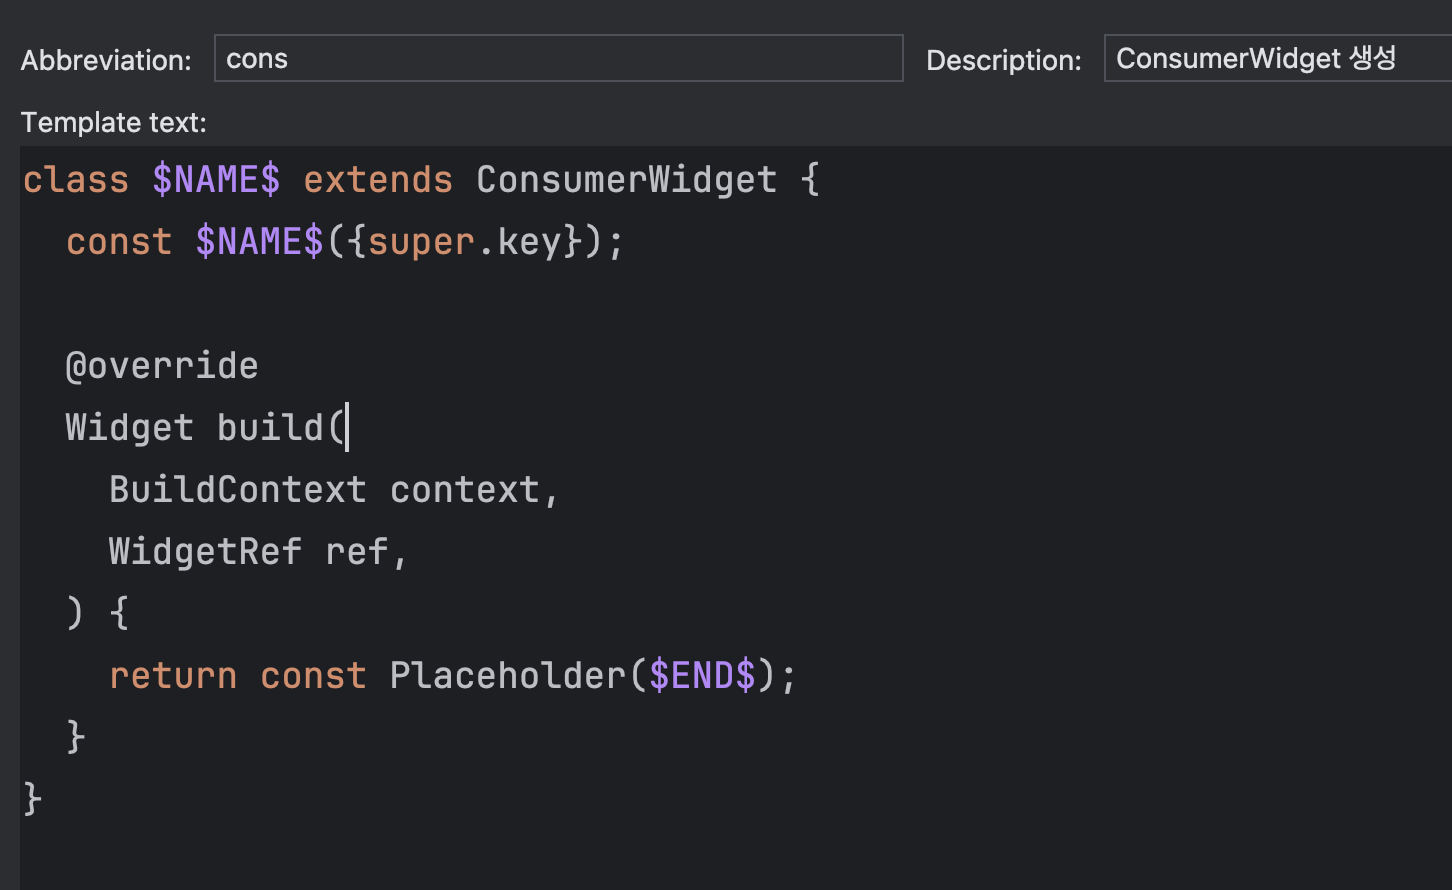Click the WidgetRef ref parameter
This screenshot has height=890, width=1452.
(257, 551)
